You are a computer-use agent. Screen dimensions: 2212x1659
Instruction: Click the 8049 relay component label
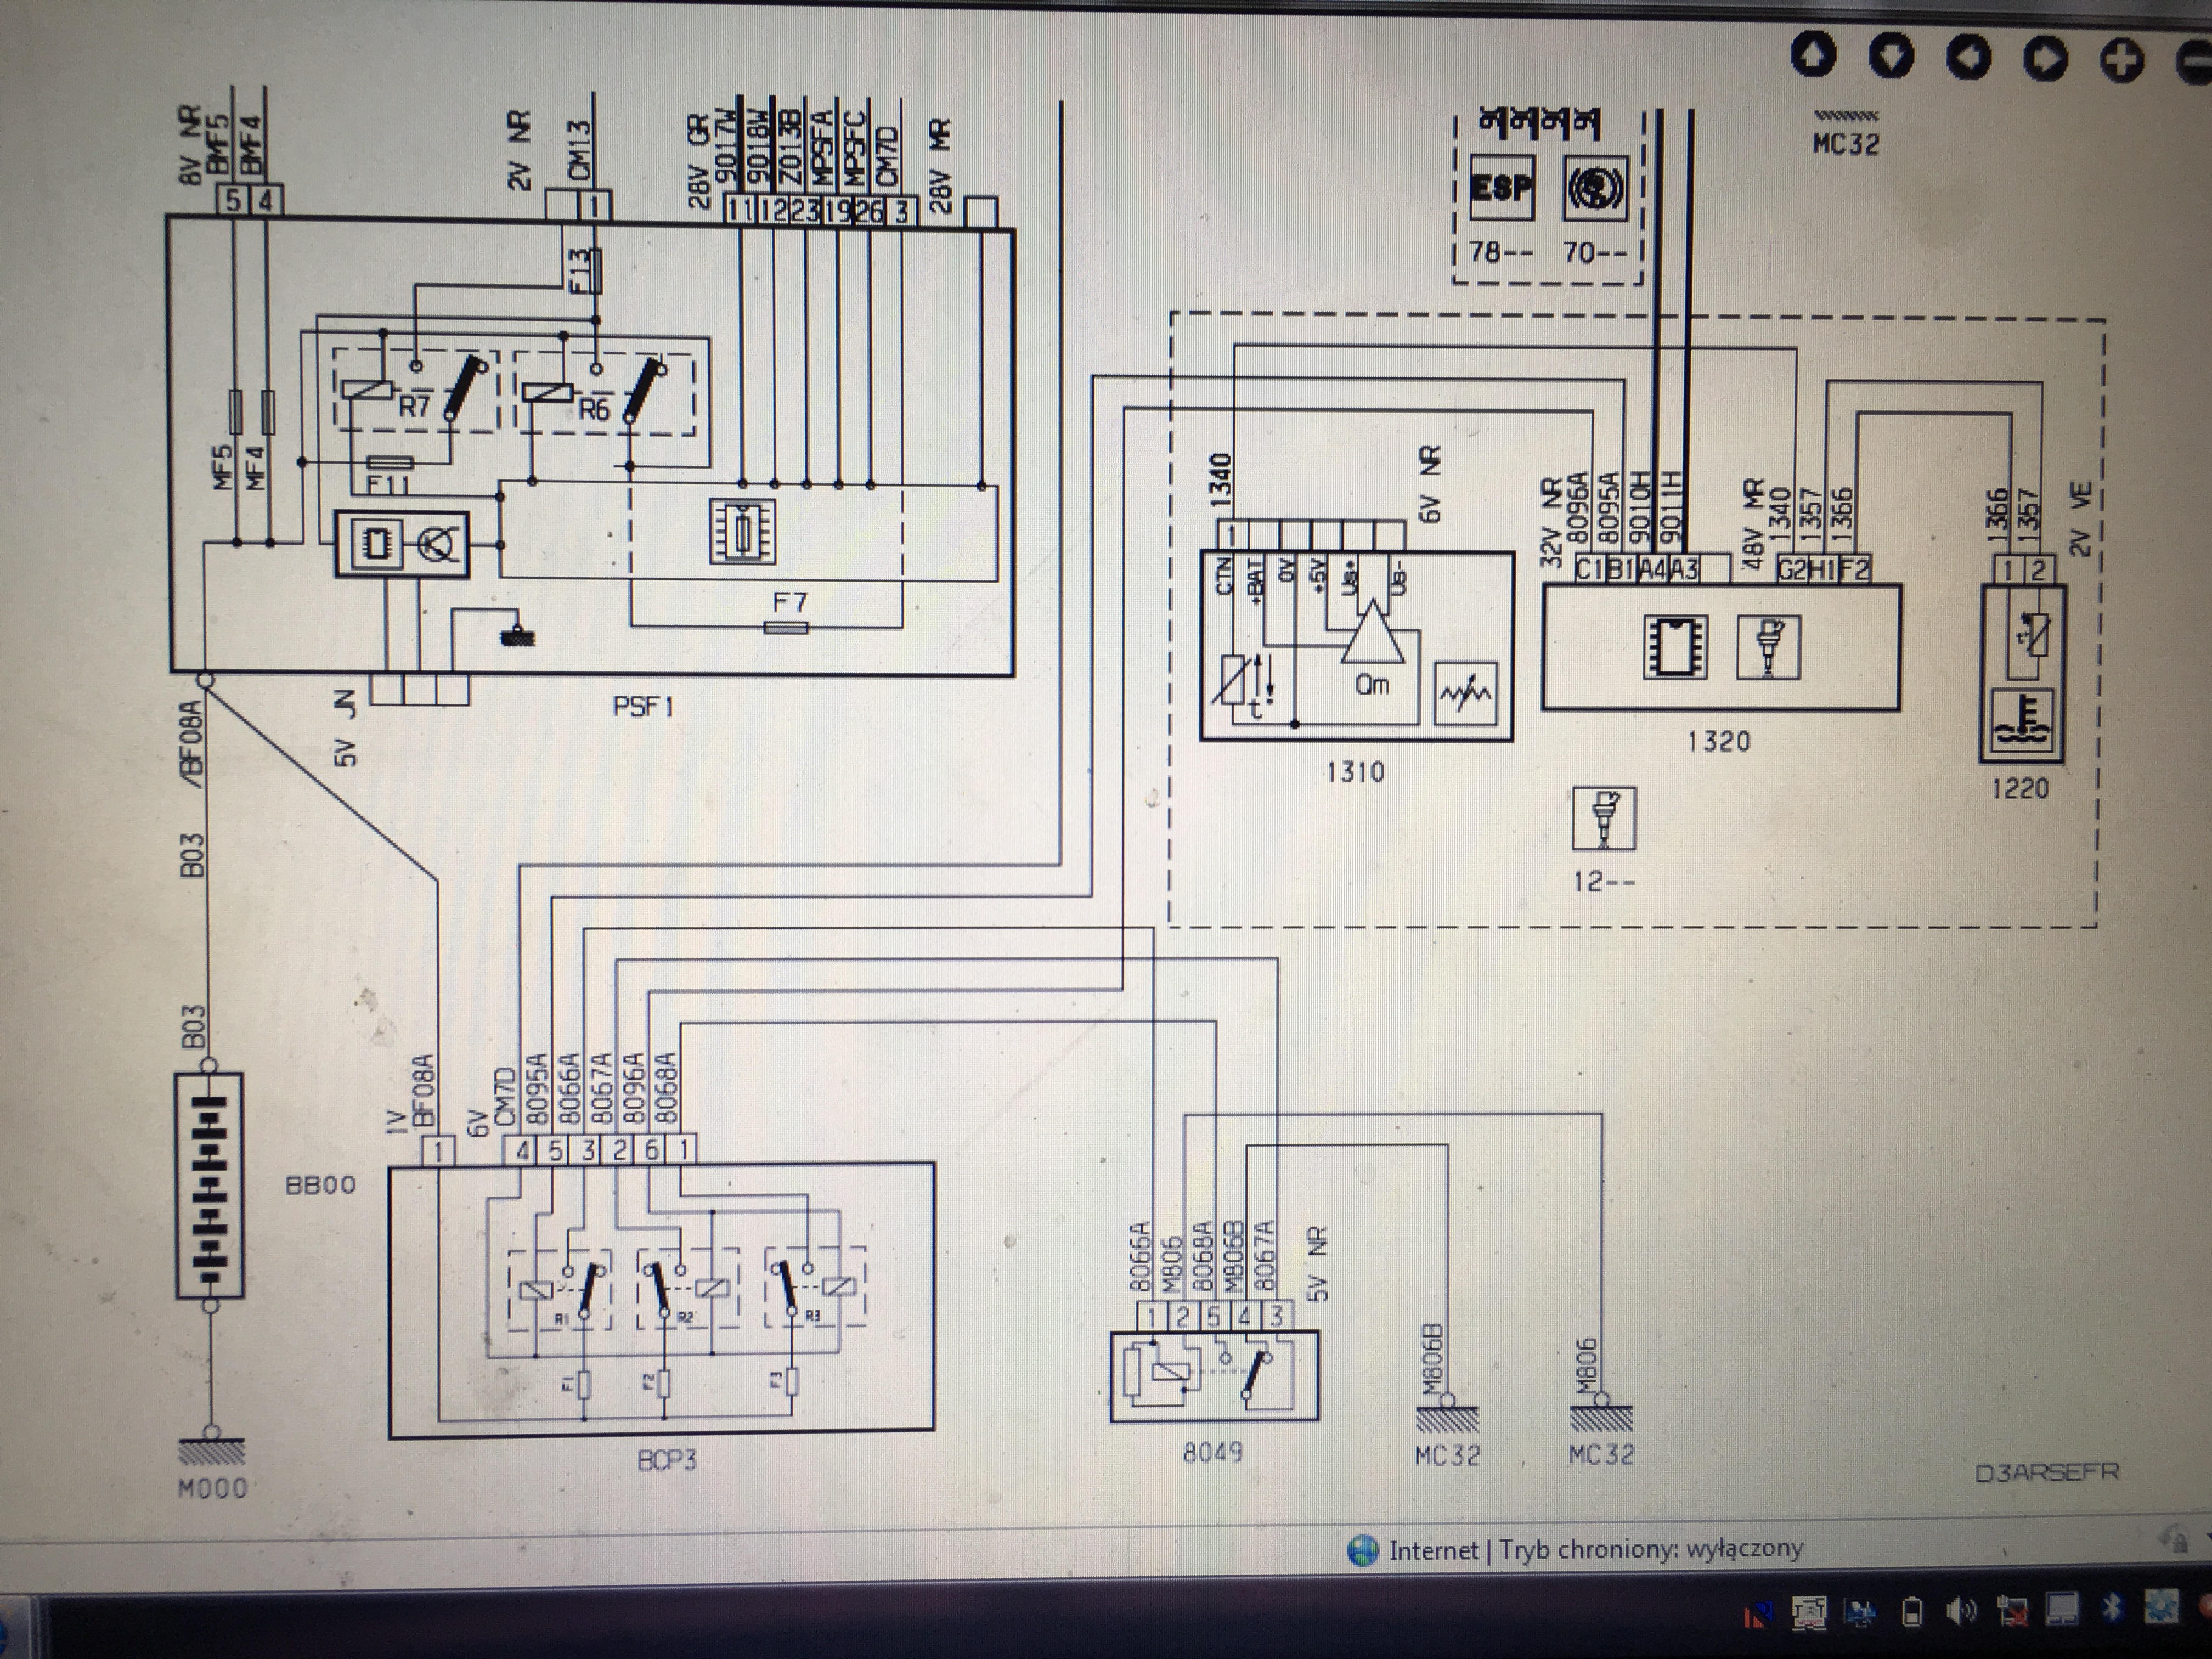click(1212, 1452)
